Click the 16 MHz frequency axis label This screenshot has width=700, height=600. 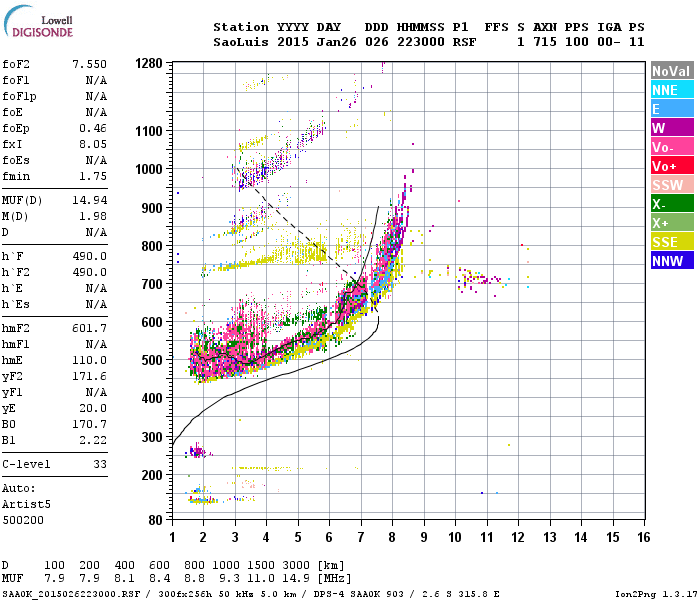coord(643,537)
